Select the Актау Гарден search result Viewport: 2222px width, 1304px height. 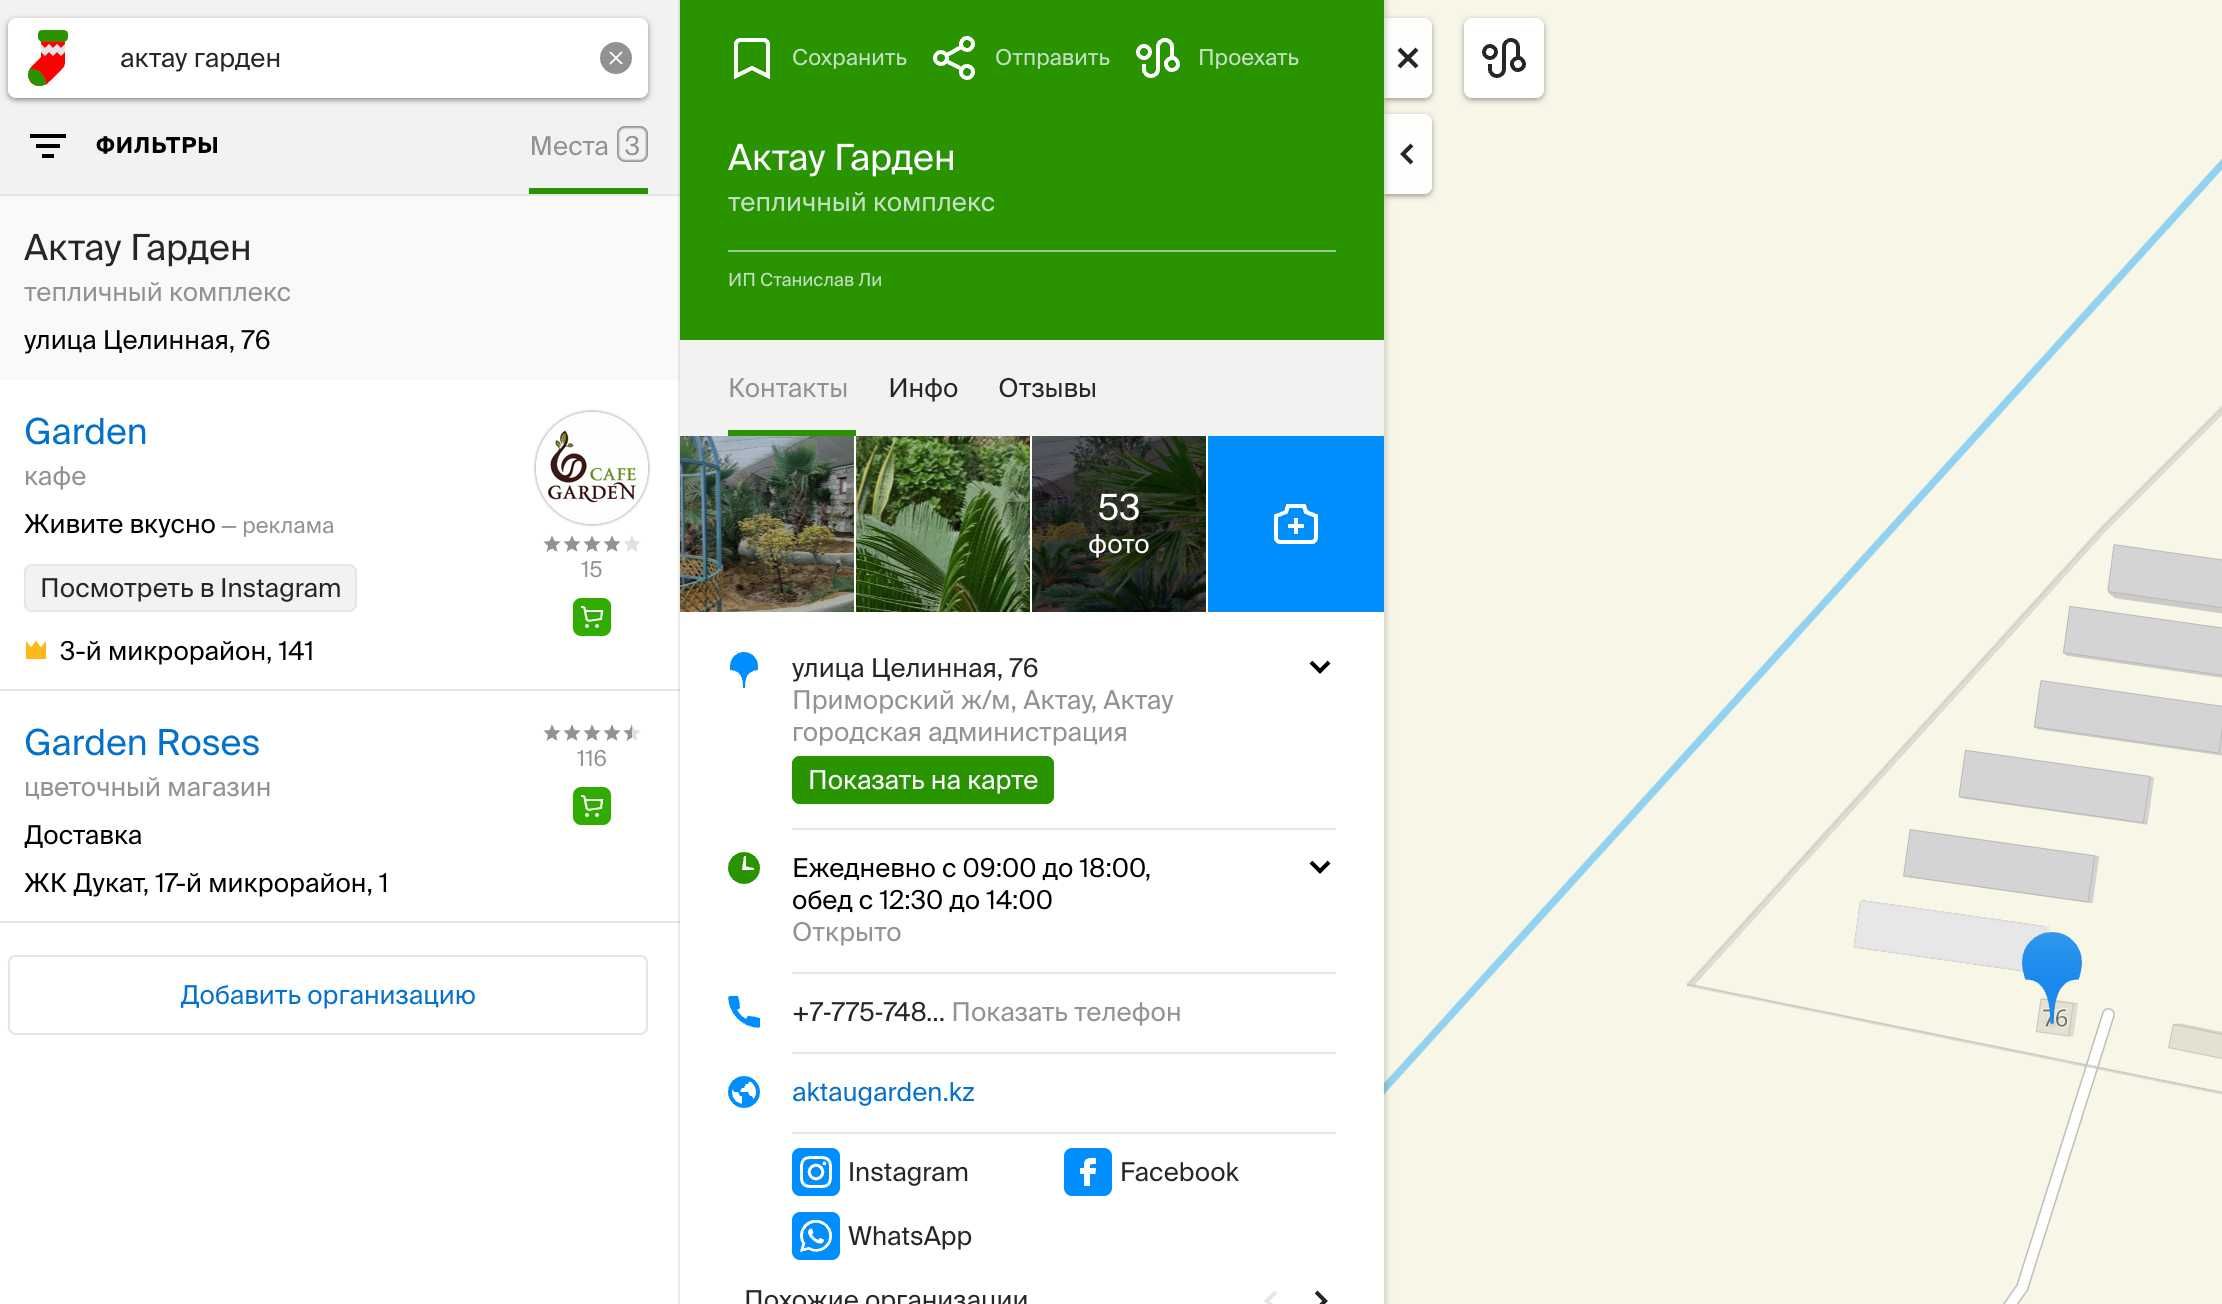339,288
